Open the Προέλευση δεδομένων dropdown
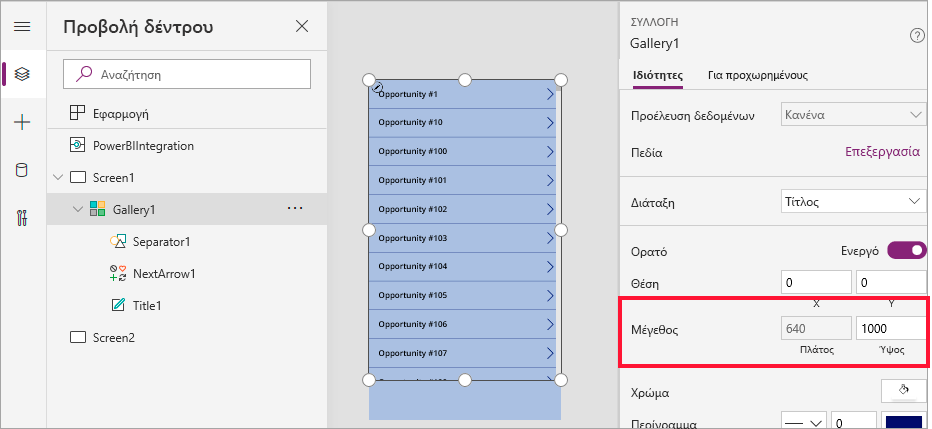 click(852, 115)
